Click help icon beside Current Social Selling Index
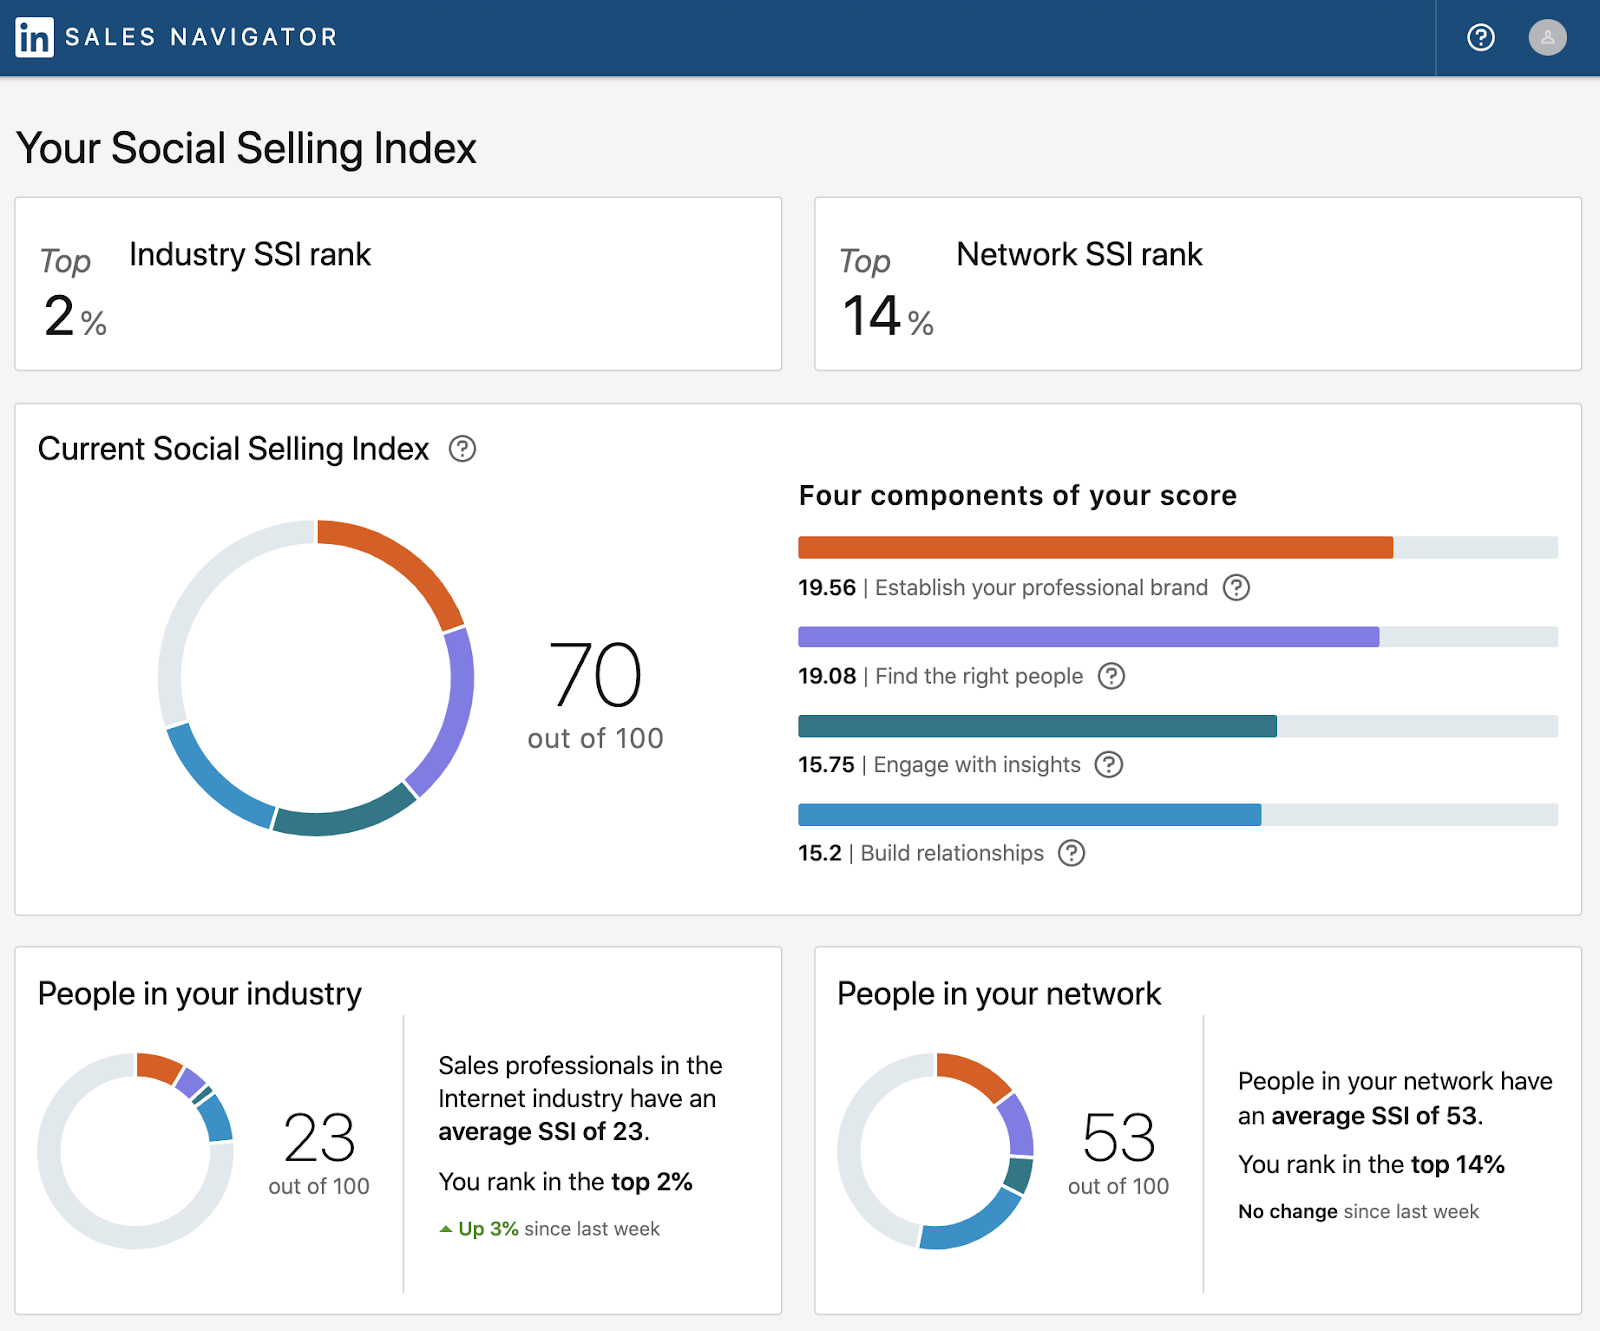Viewport: 1600px width, 1331px height. pyautogui.click(x=462, y=449)
